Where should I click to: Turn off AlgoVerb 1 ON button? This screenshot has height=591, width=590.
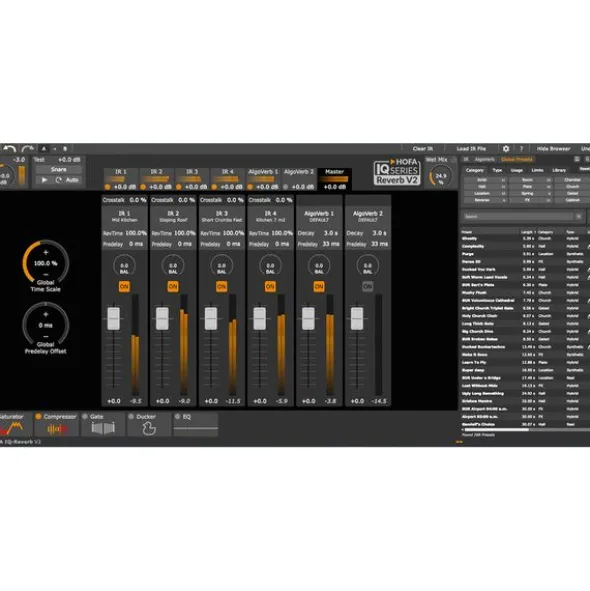click(319, 286)
